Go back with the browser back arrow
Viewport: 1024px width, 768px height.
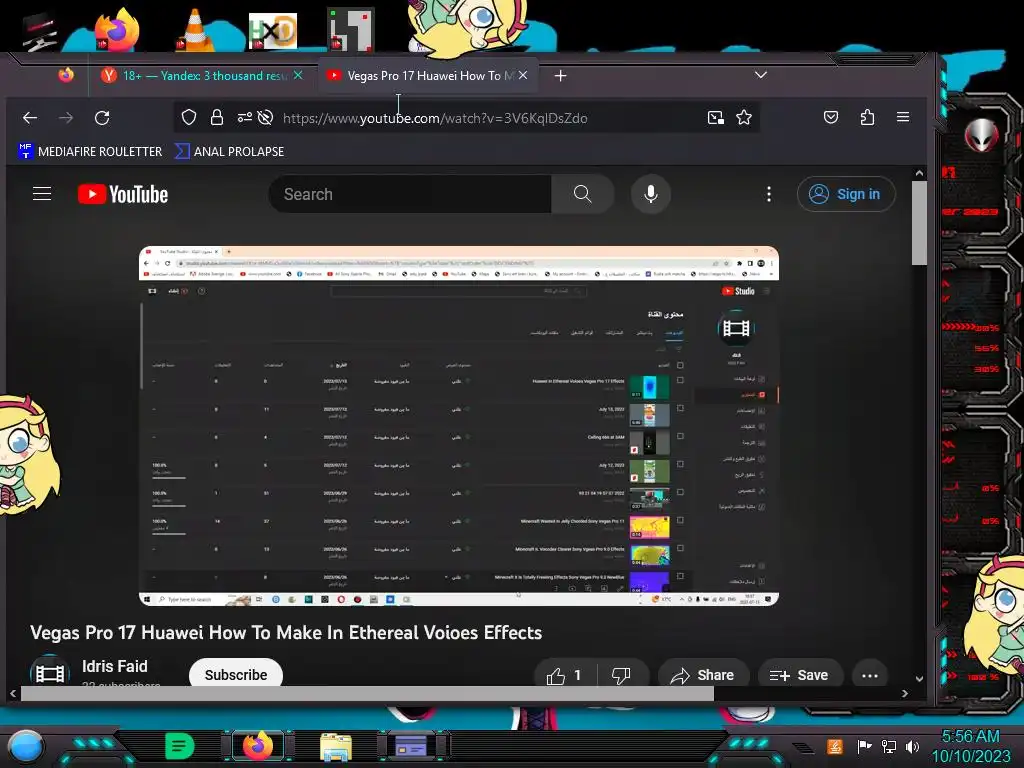coord(30,118)
